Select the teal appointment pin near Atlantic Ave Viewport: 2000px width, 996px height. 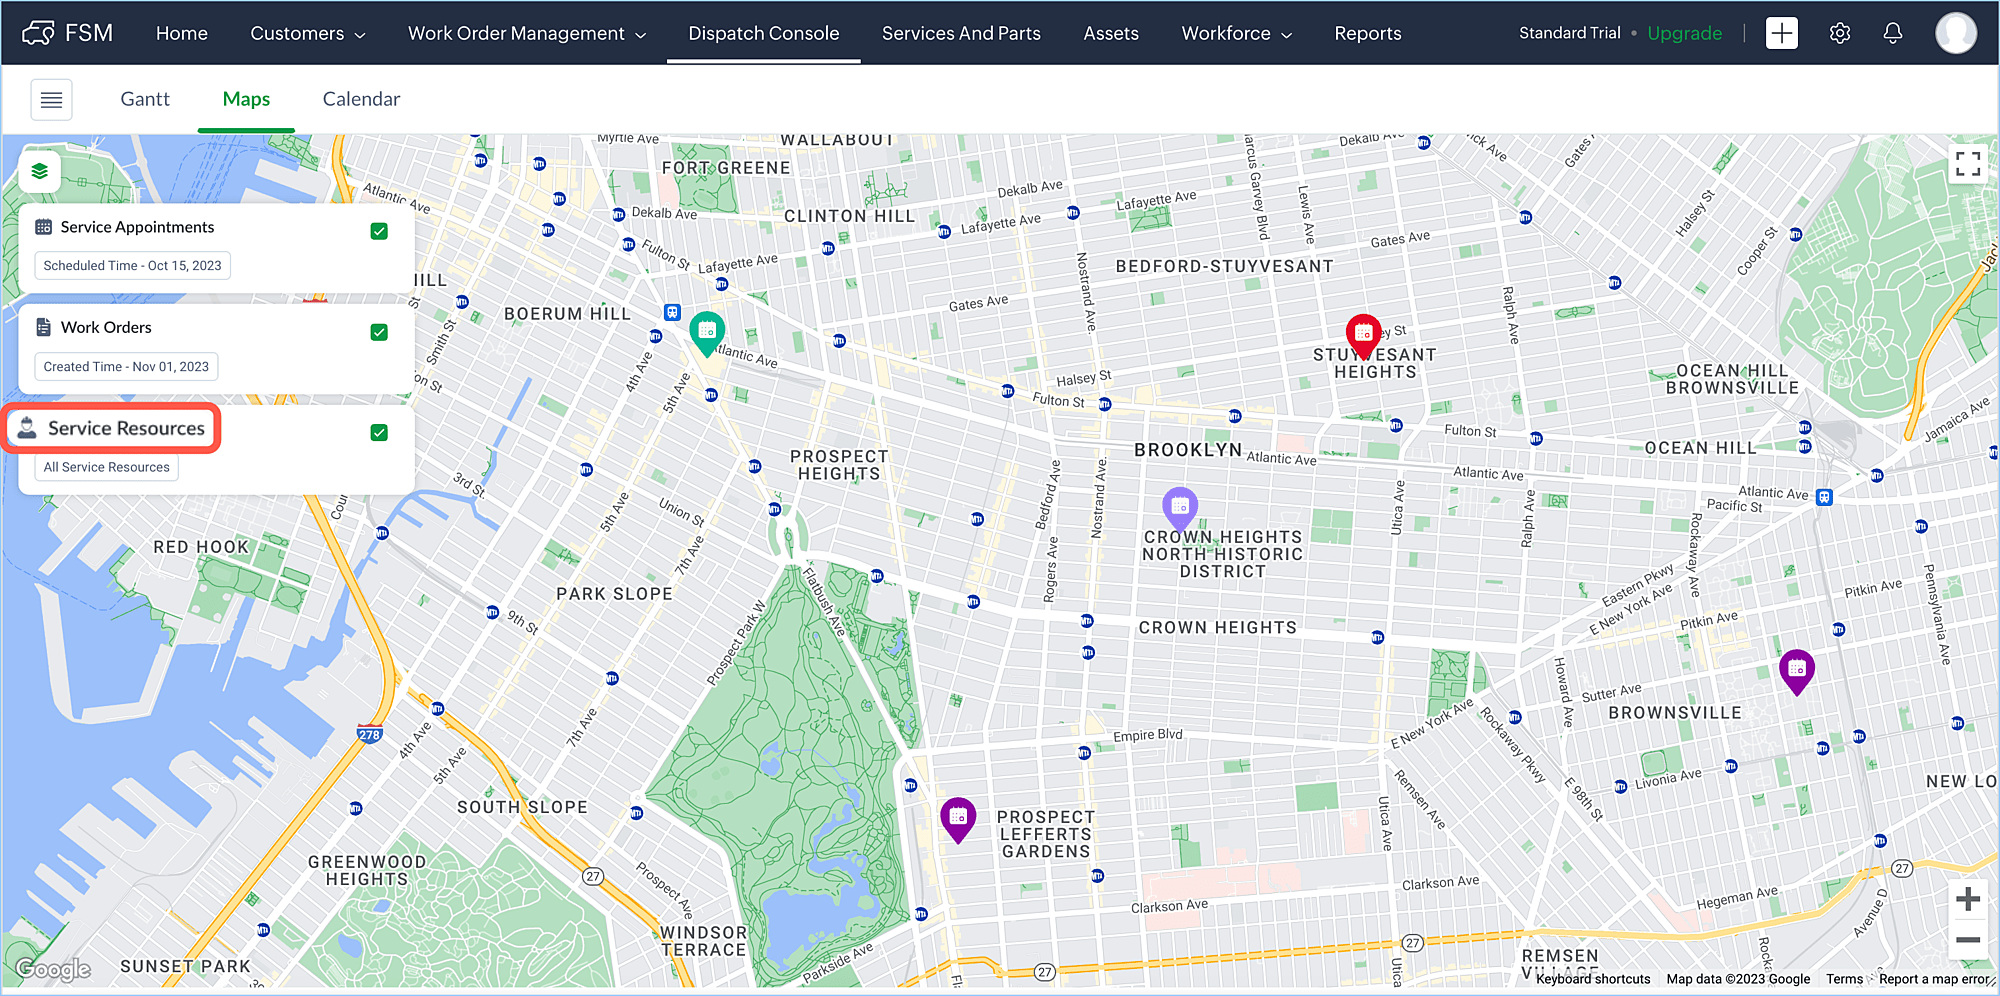(707, 333)
